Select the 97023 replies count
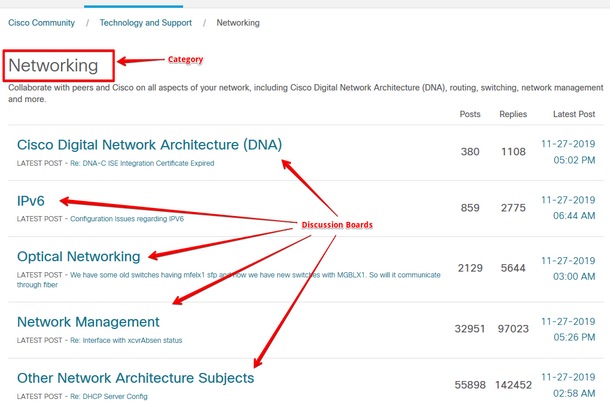The width and height of the screenshot is (610, 402). pyautogui.click(x=513, y=329)
